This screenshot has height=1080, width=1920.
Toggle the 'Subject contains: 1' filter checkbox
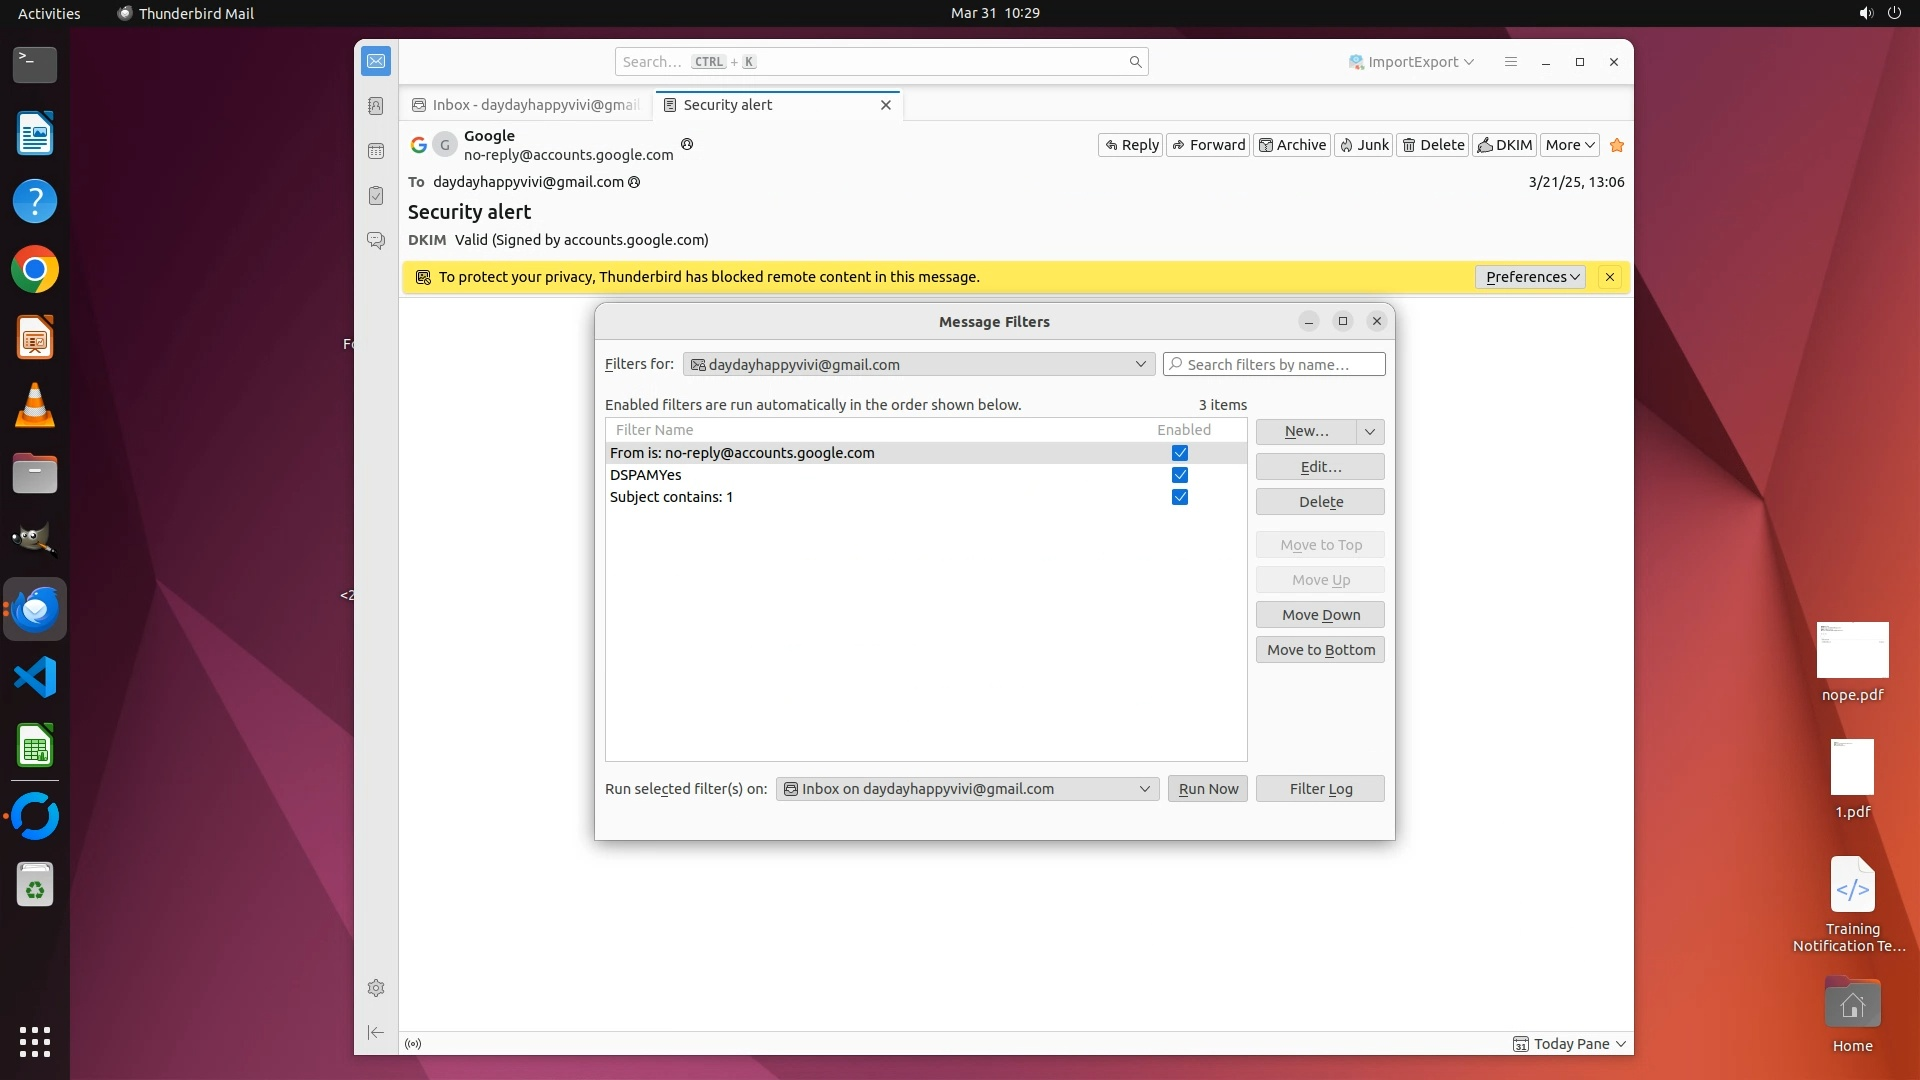click(1180, 497)
